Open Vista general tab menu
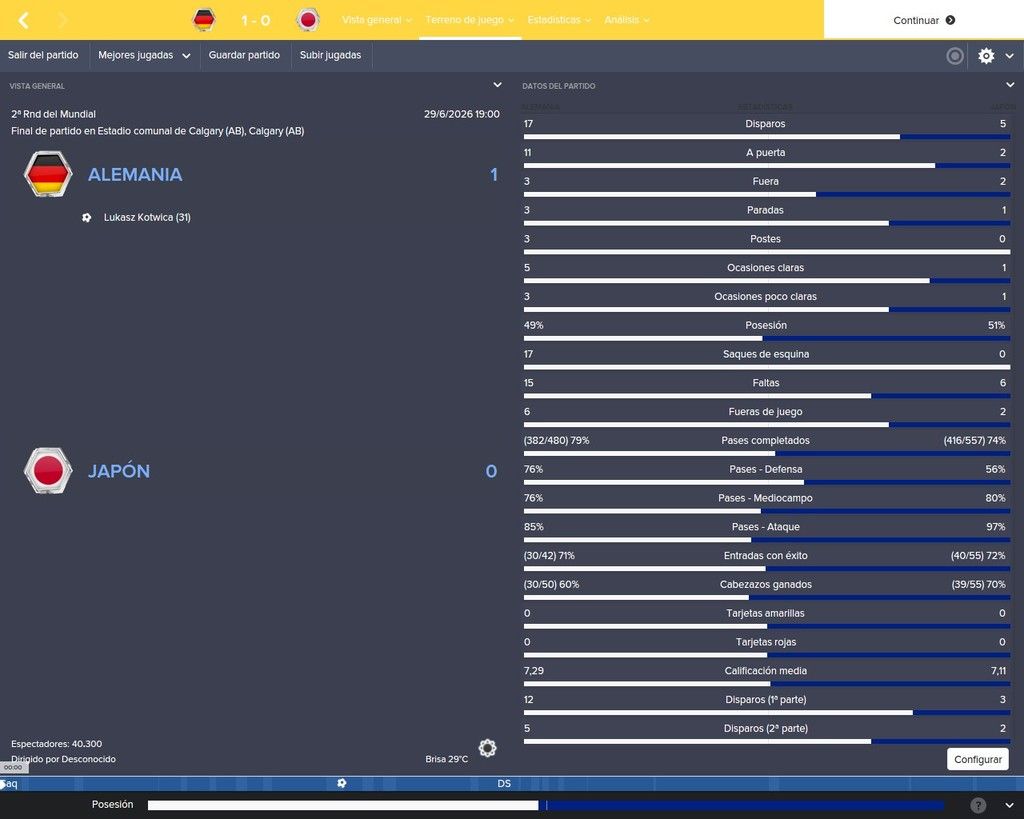The height and width of the screenshot is (819, 1024). (377, 20)
